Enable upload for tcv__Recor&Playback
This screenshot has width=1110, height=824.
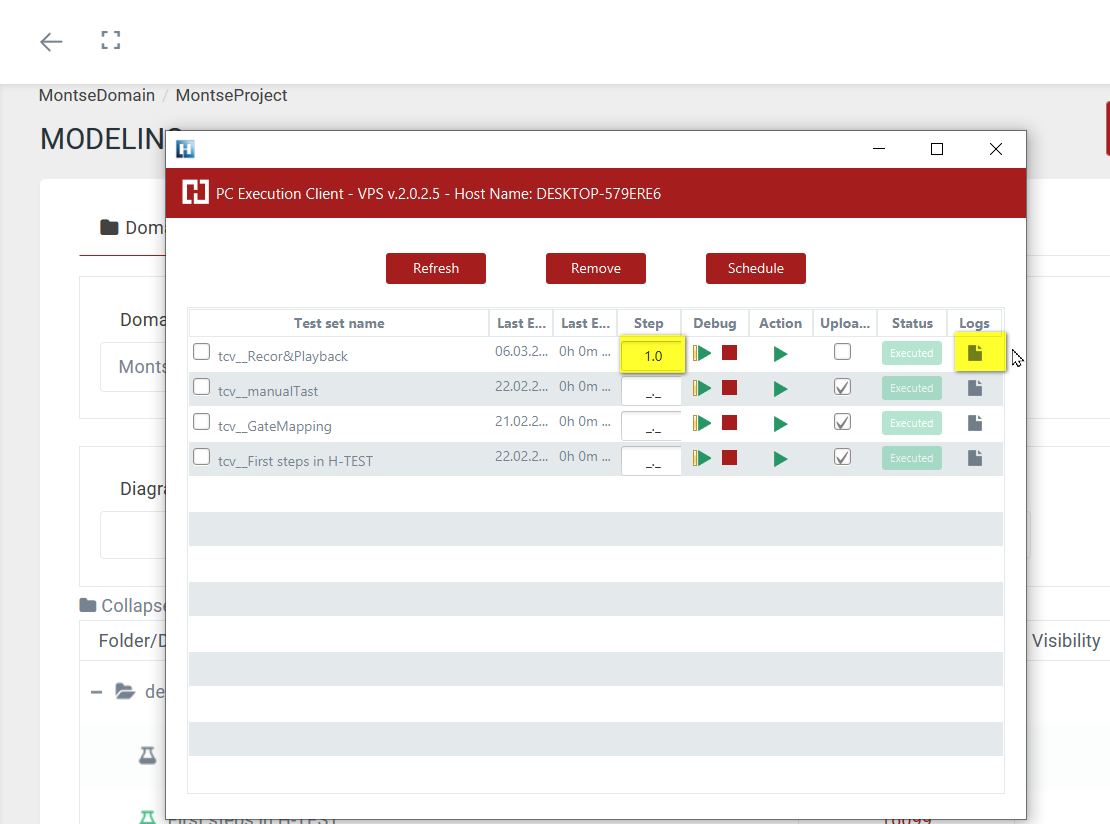coord(843,352)
